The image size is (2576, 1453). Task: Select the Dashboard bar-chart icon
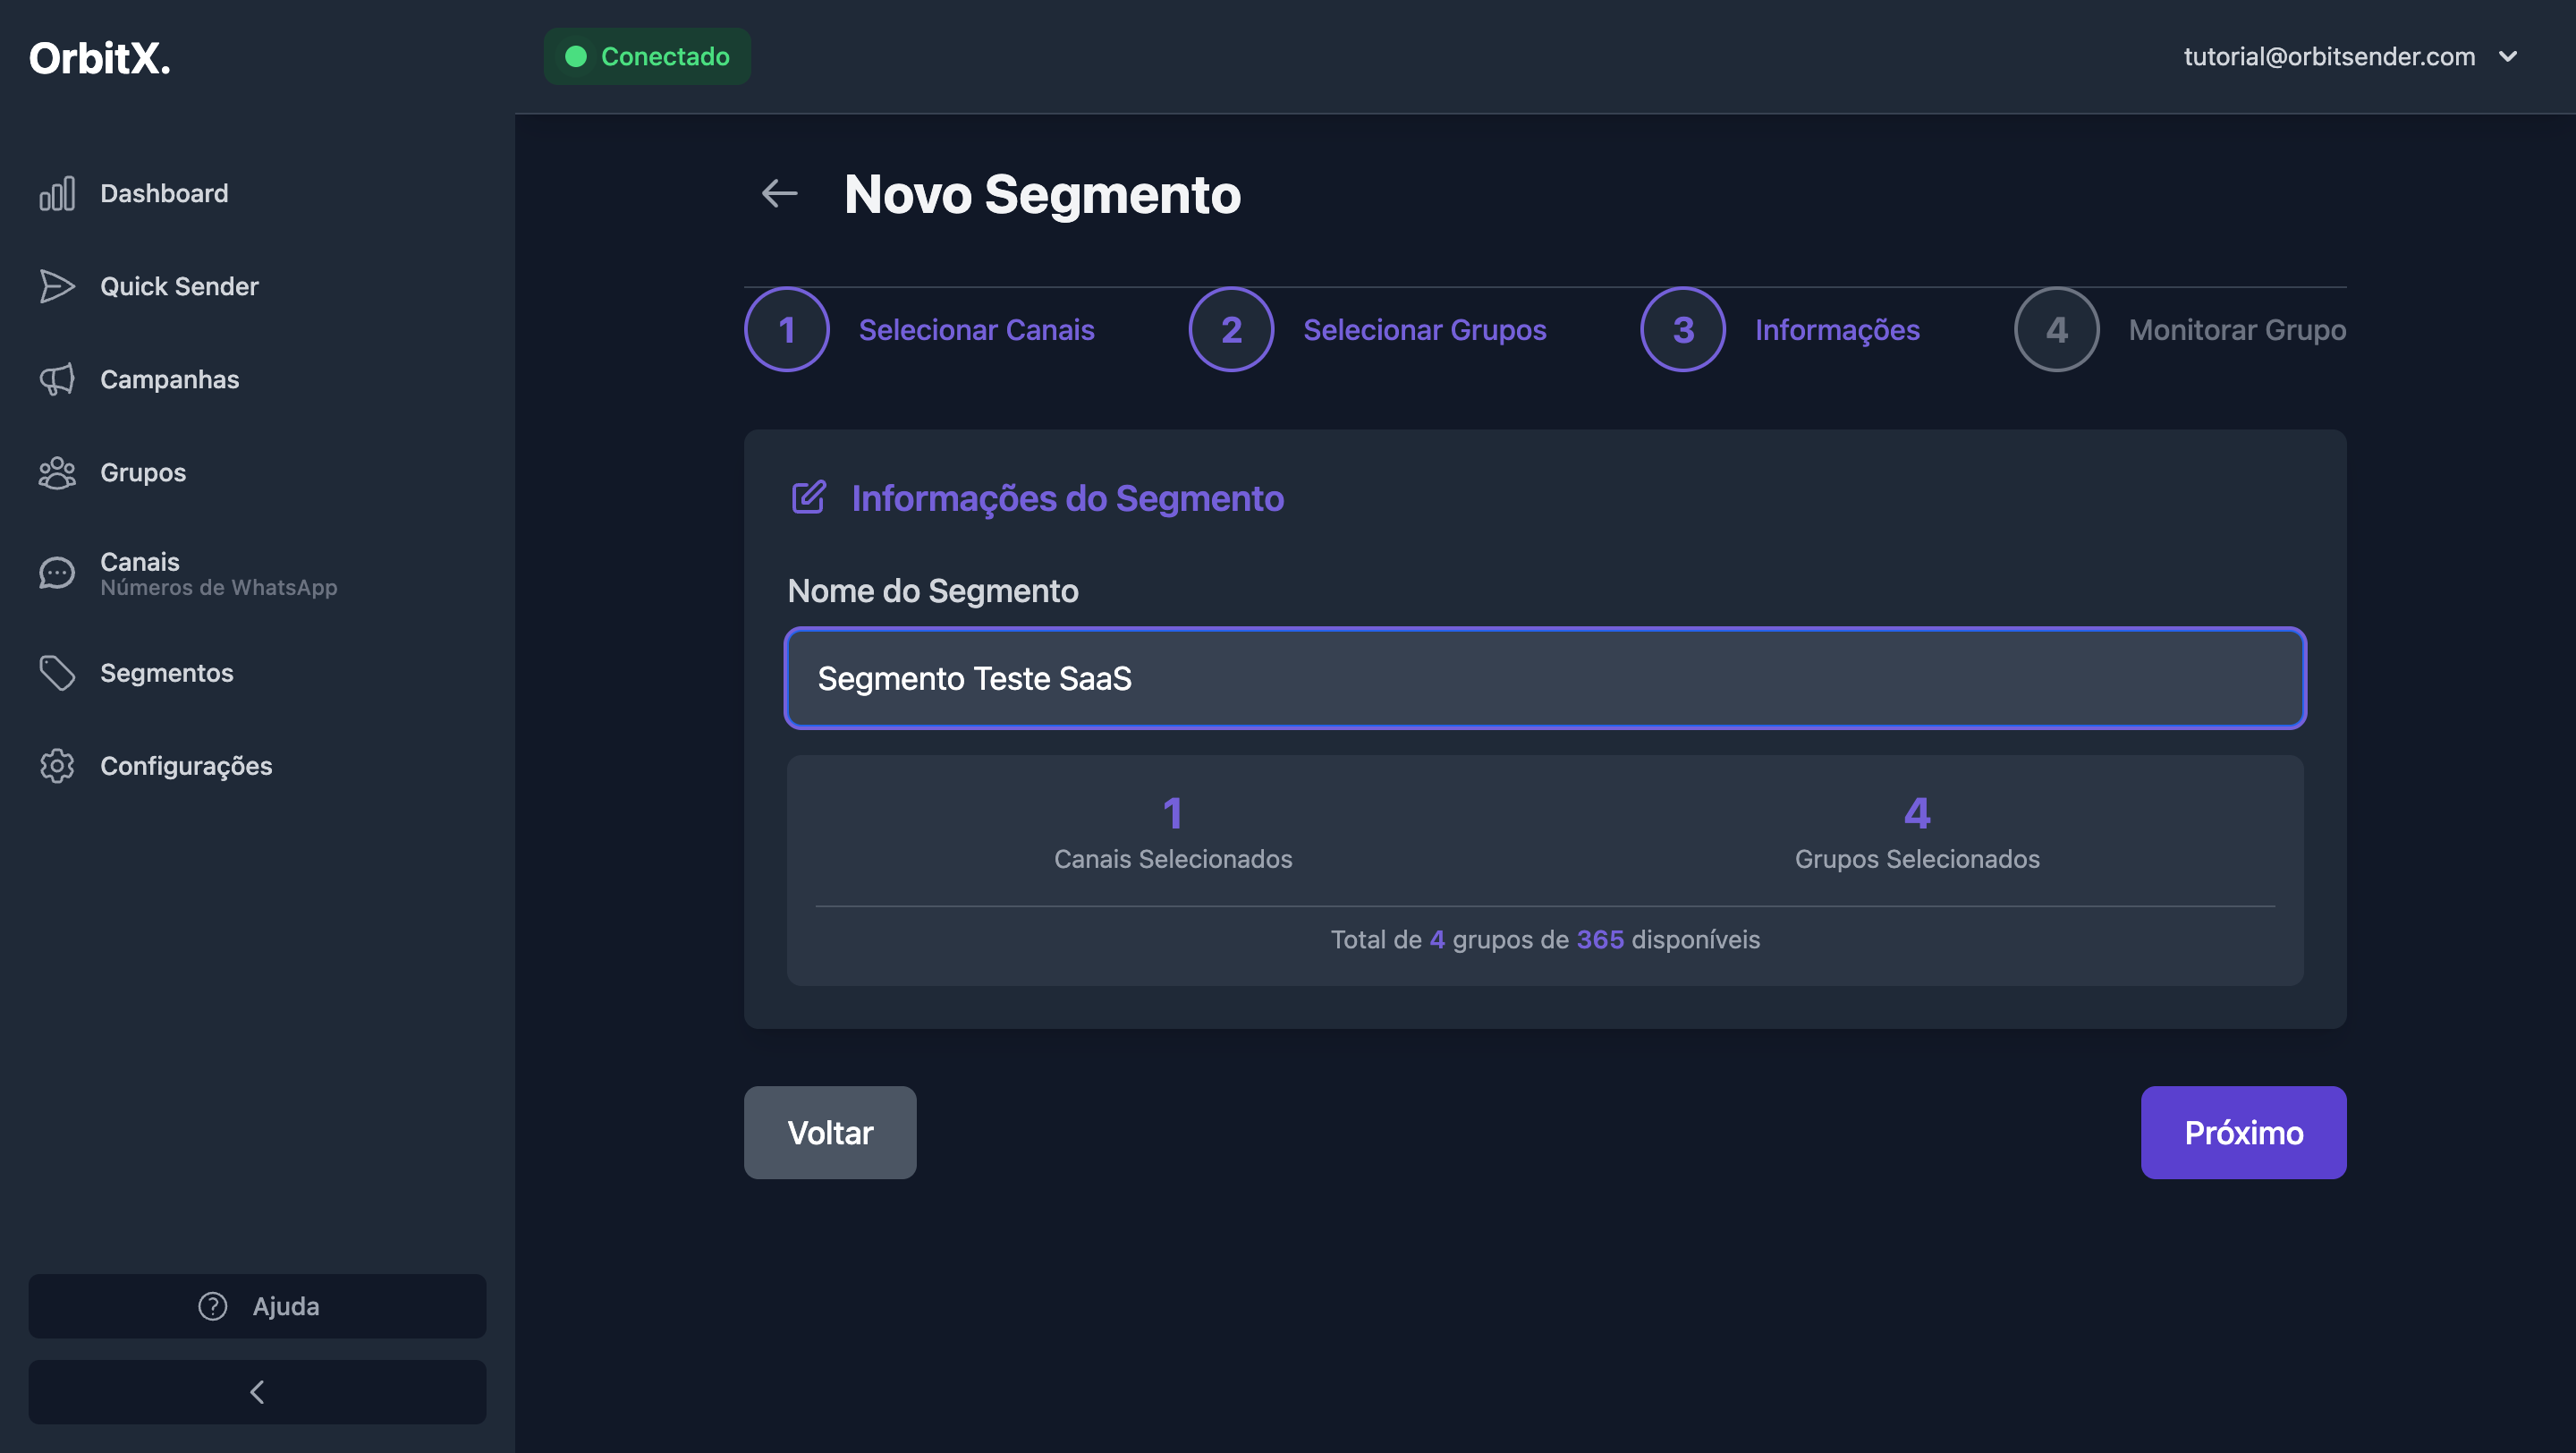[57, 193]
